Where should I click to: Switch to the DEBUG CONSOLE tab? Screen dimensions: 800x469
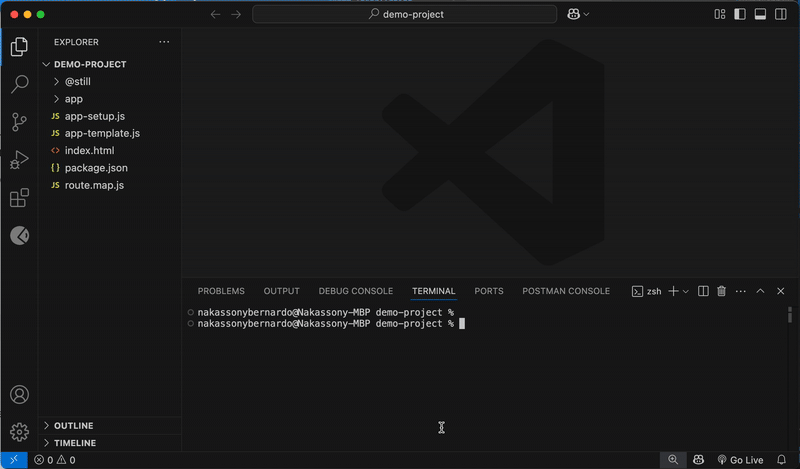tap(356, 291)
